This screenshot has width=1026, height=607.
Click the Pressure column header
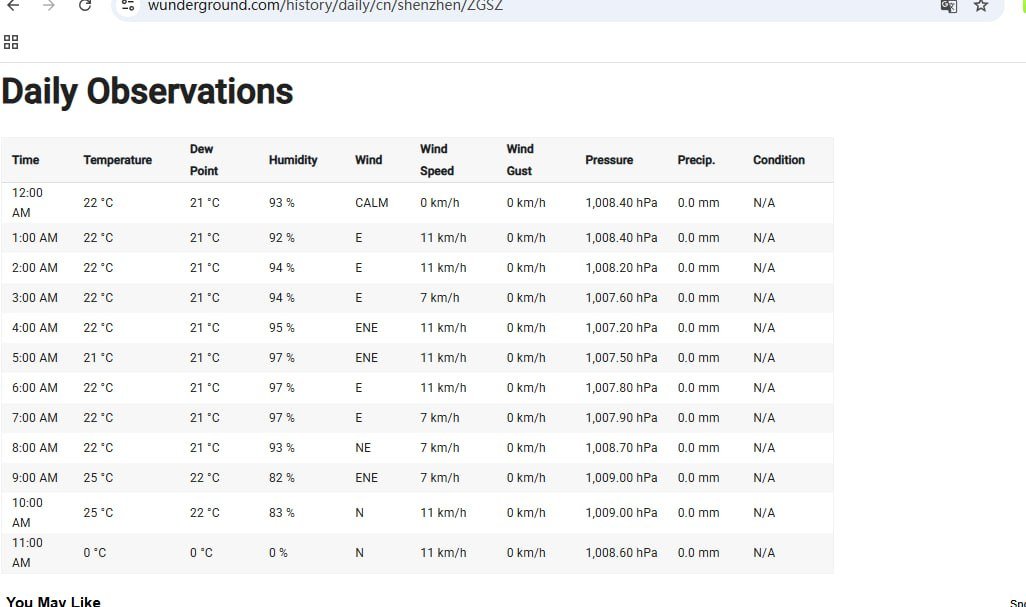(609, 160)
